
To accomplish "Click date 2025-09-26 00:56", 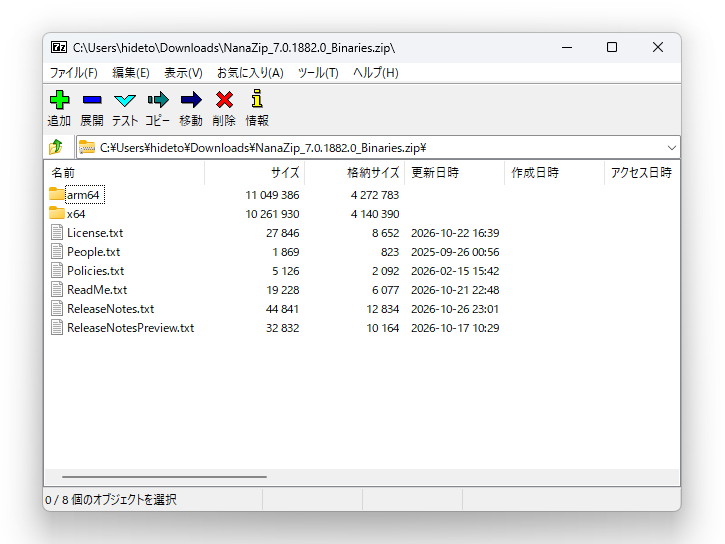I will [x=455, y=252].
